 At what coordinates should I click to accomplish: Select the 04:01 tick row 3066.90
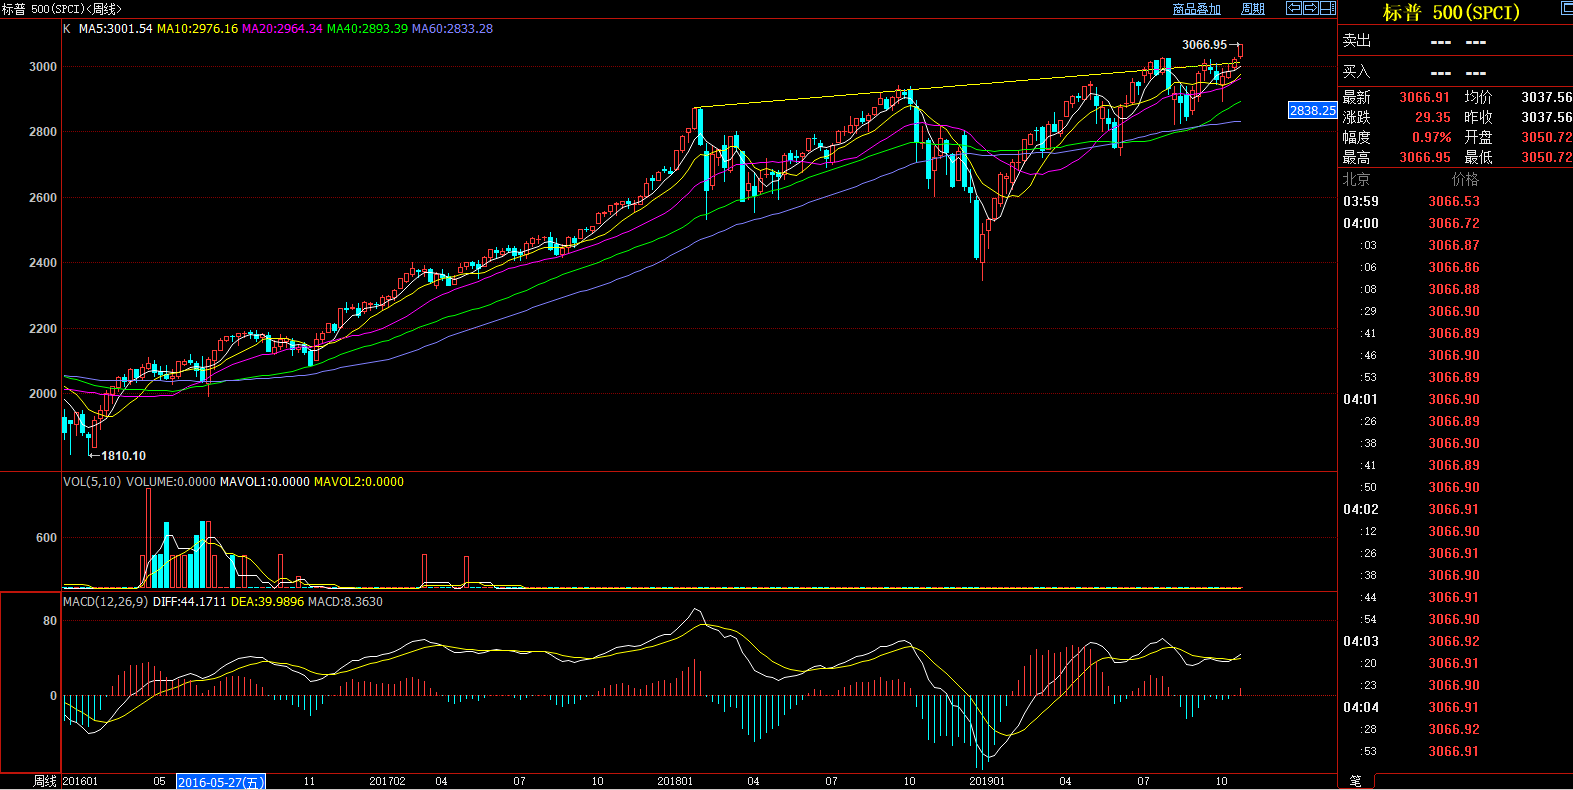(1455, 399)
